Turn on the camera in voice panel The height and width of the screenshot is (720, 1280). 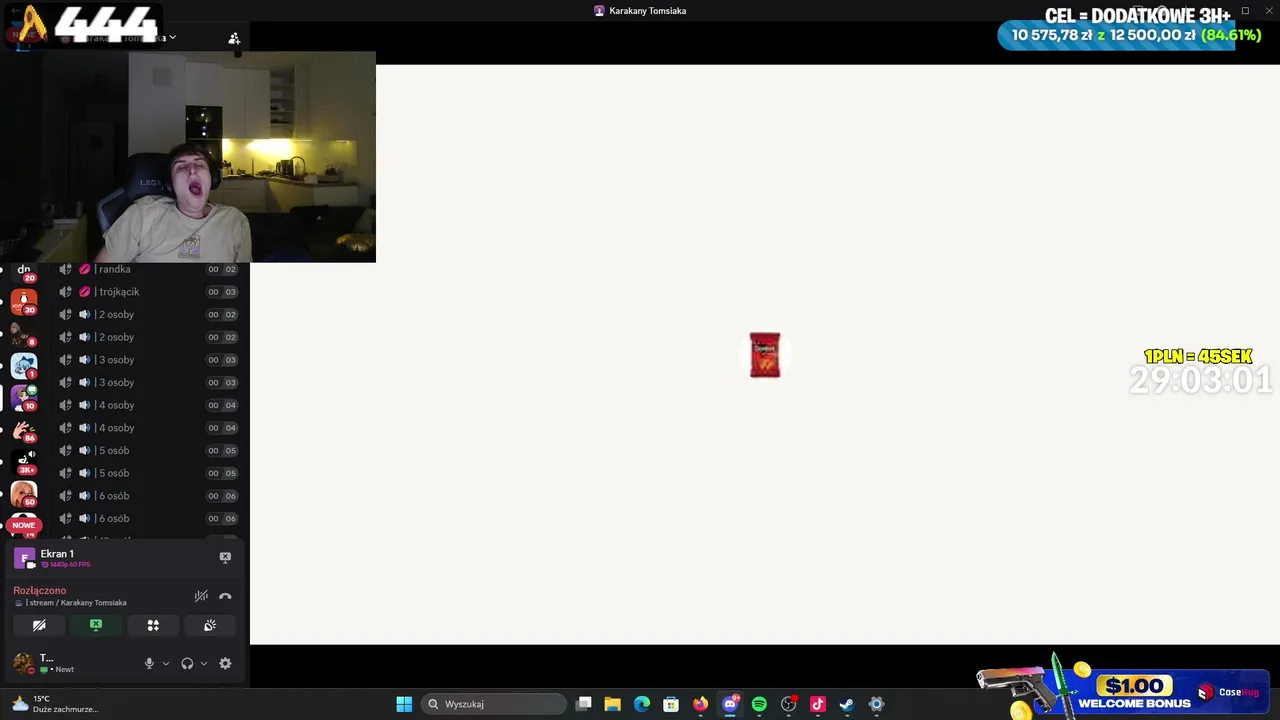[x=39, y=625]
